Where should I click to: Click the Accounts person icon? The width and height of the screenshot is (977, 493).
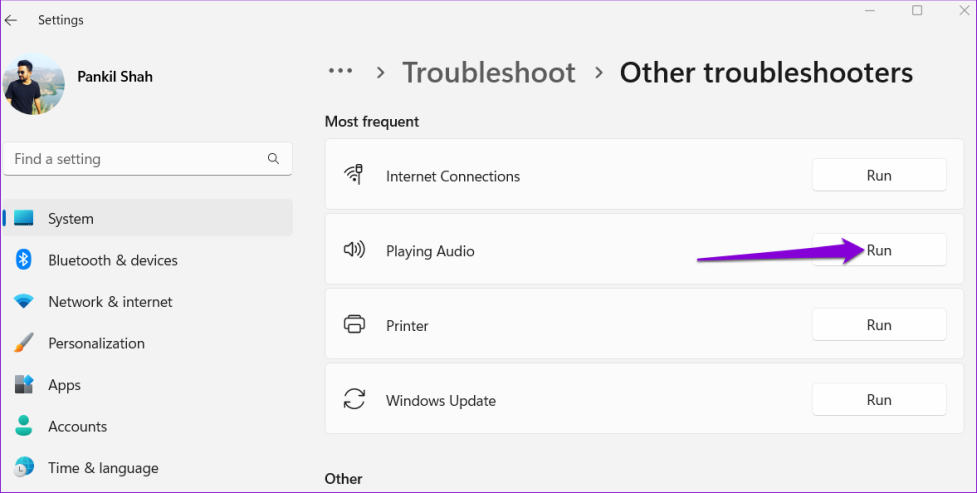click(24, 426)
